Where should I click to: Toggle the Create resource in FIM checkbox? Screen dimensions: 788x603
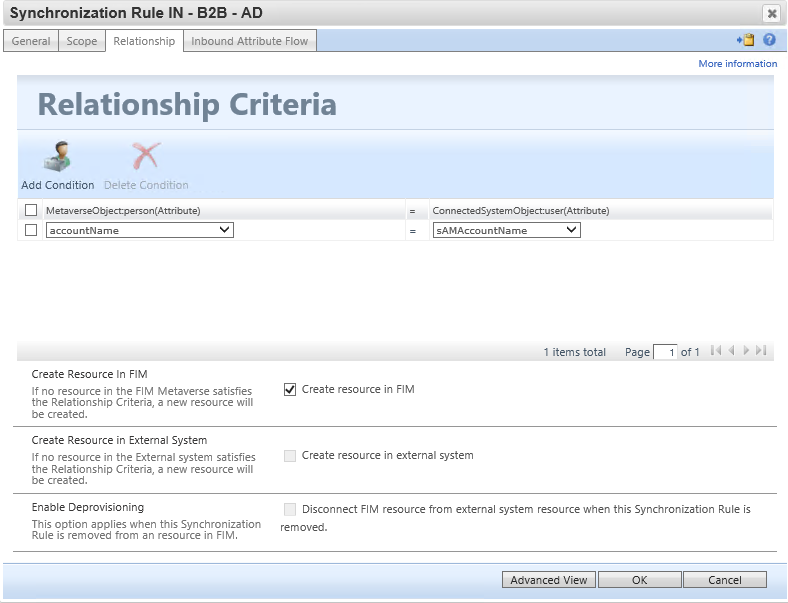[290, 389]
